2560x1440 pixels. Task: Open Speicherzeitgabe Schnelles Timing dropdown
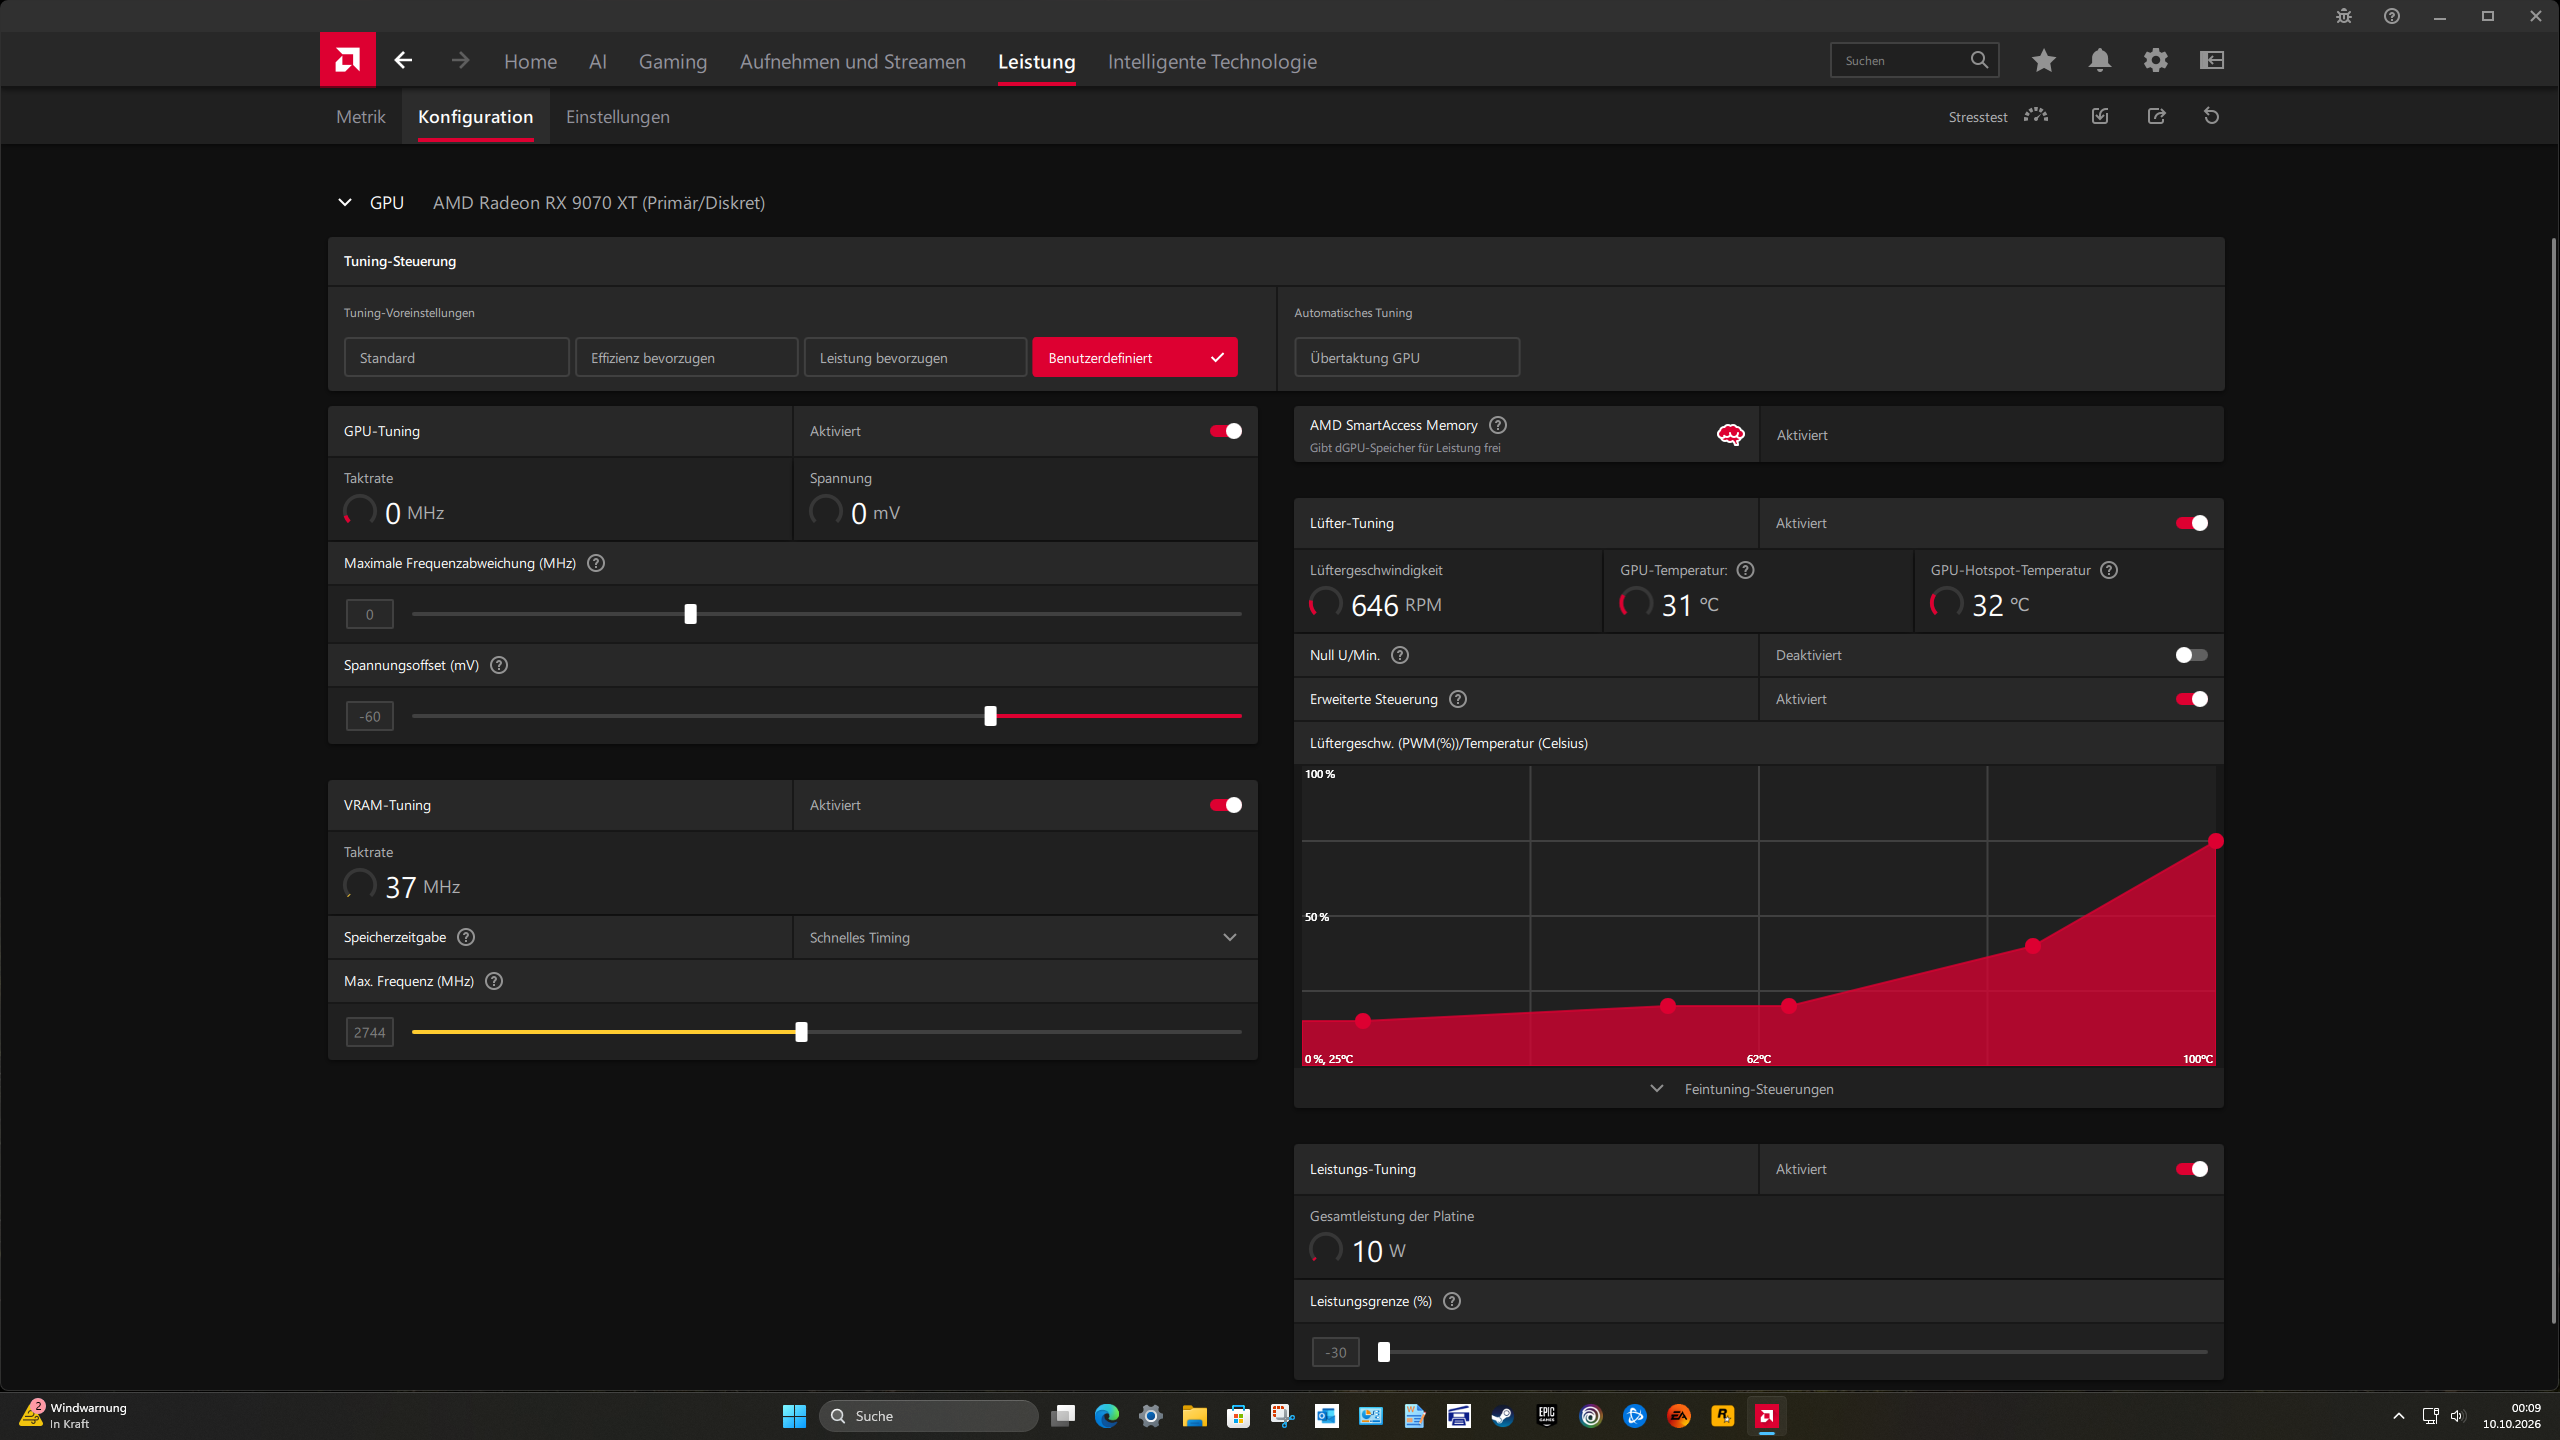(x=1025, y=937)
